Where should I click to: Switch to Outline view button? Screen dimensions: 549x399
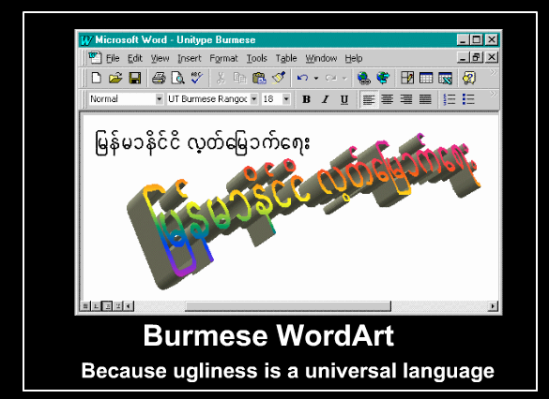click(118, 306)
